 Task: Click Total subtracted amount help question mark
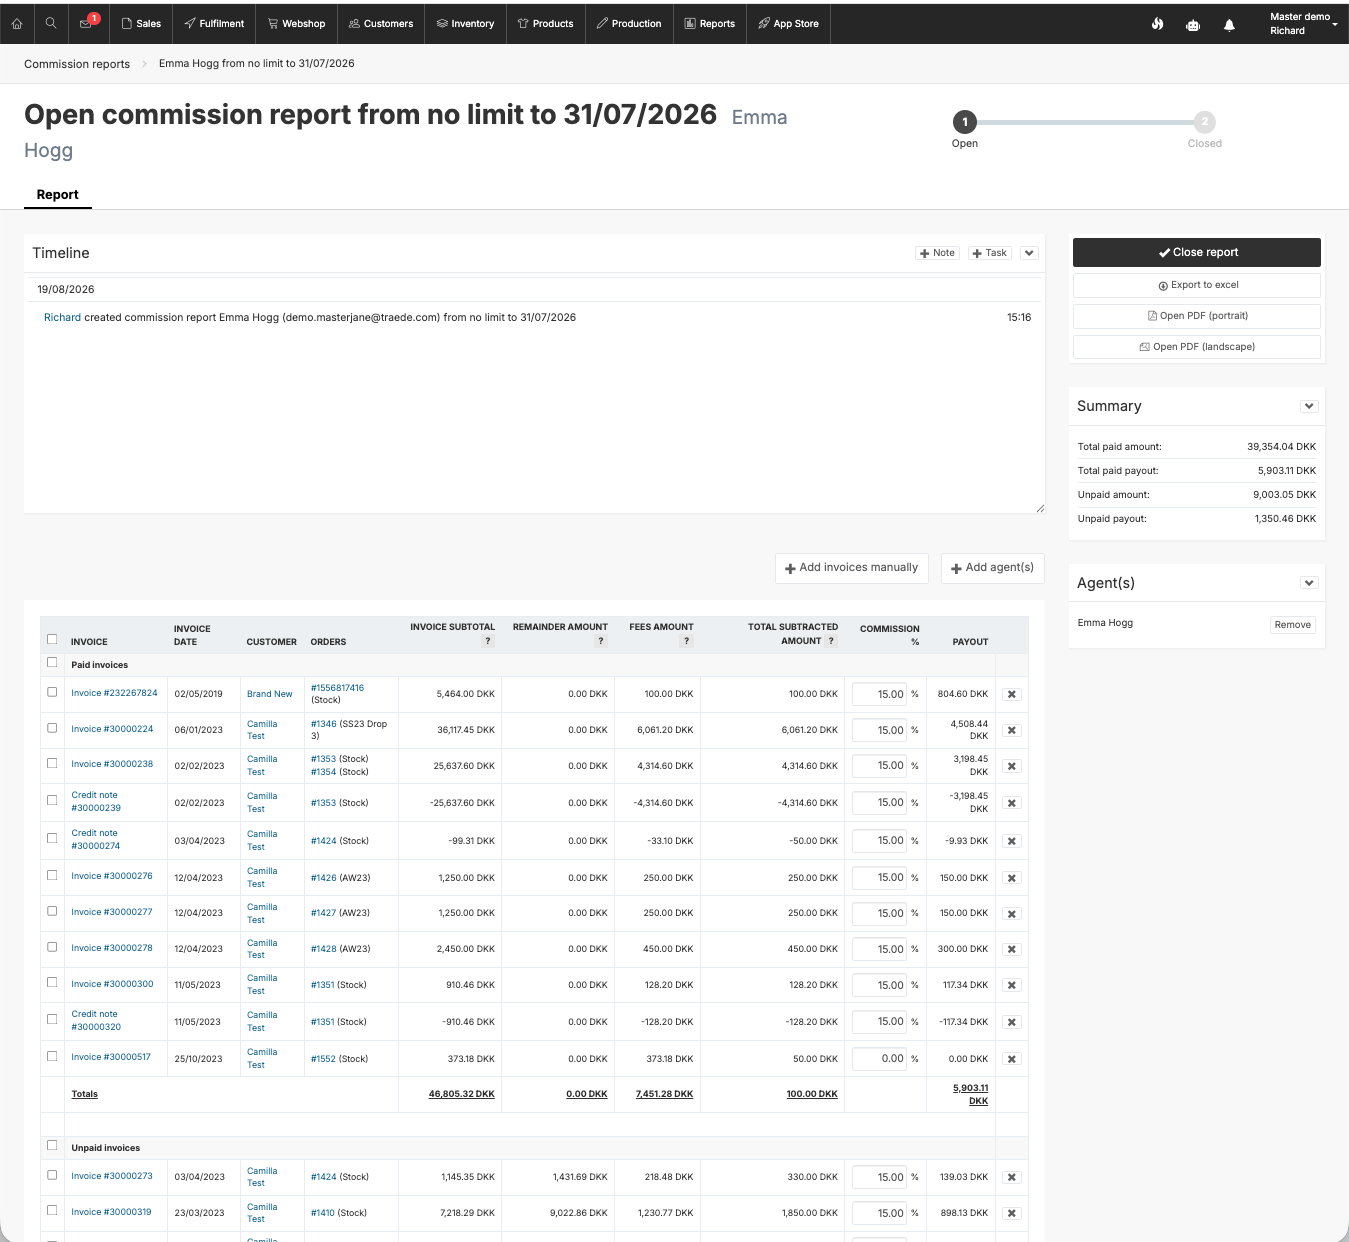point(831,641)
